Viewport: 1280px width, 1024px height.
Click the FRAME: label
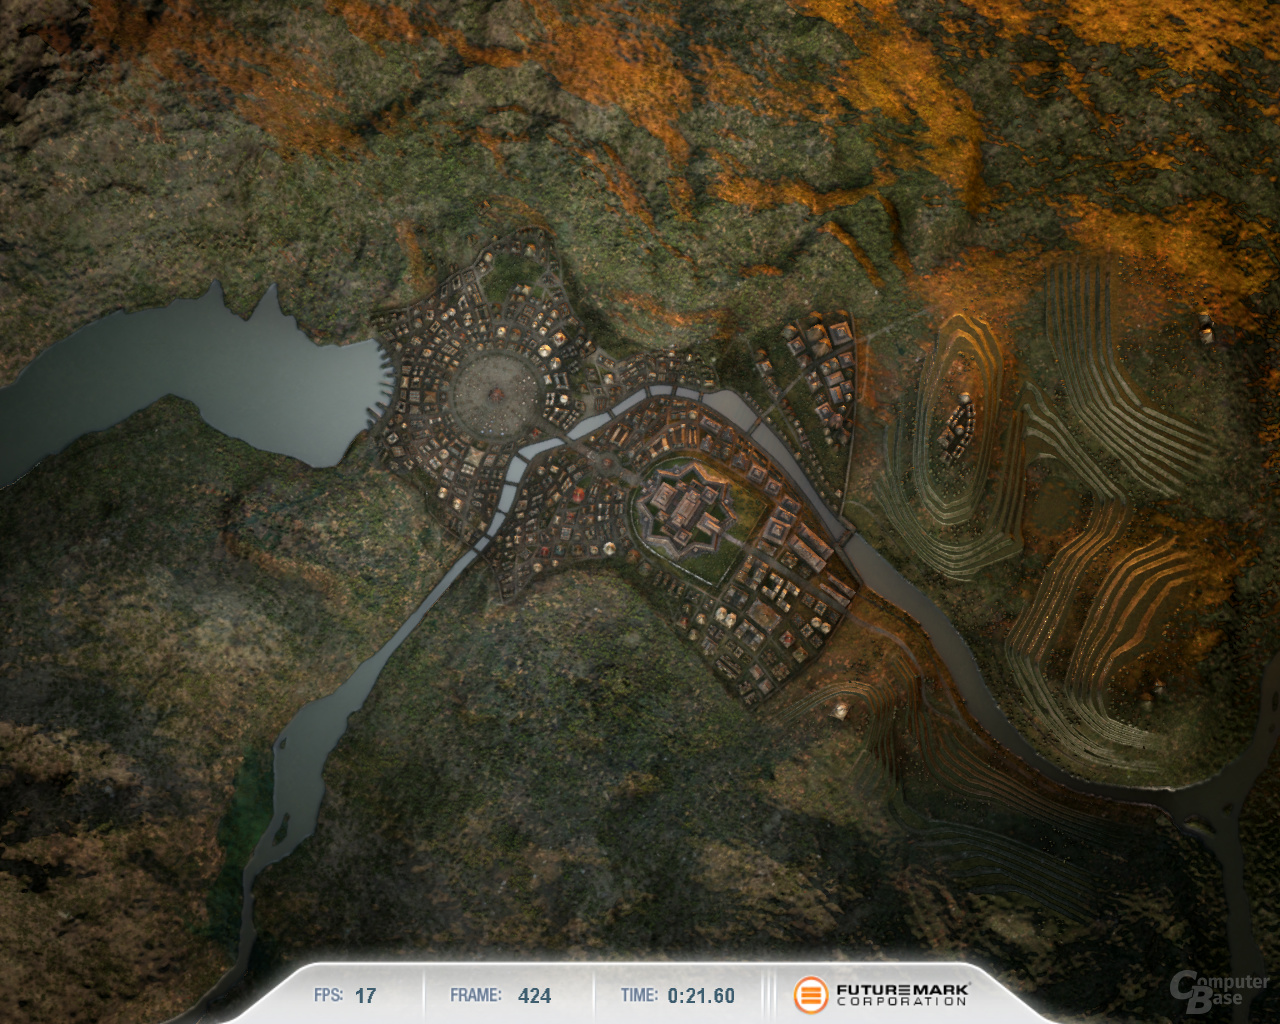pyautogui.click(x=475, y=995)
